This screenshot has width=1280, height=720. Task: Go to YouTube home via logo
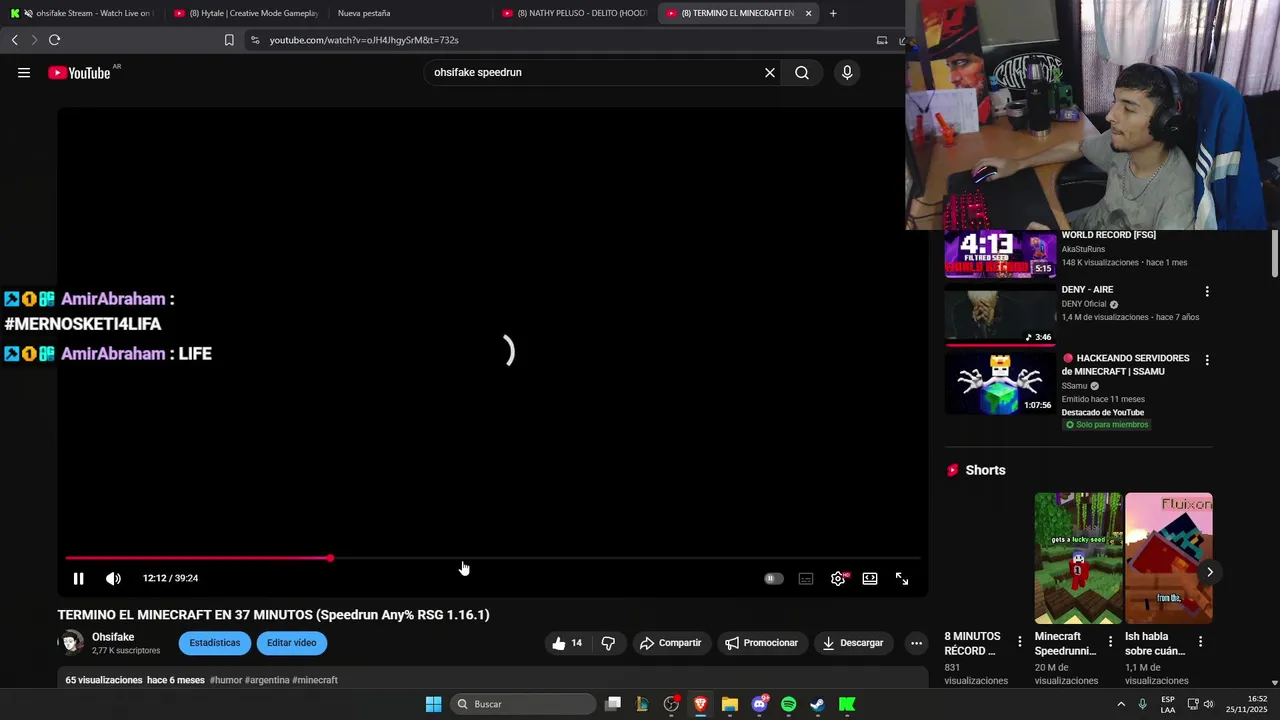[80, 72]
